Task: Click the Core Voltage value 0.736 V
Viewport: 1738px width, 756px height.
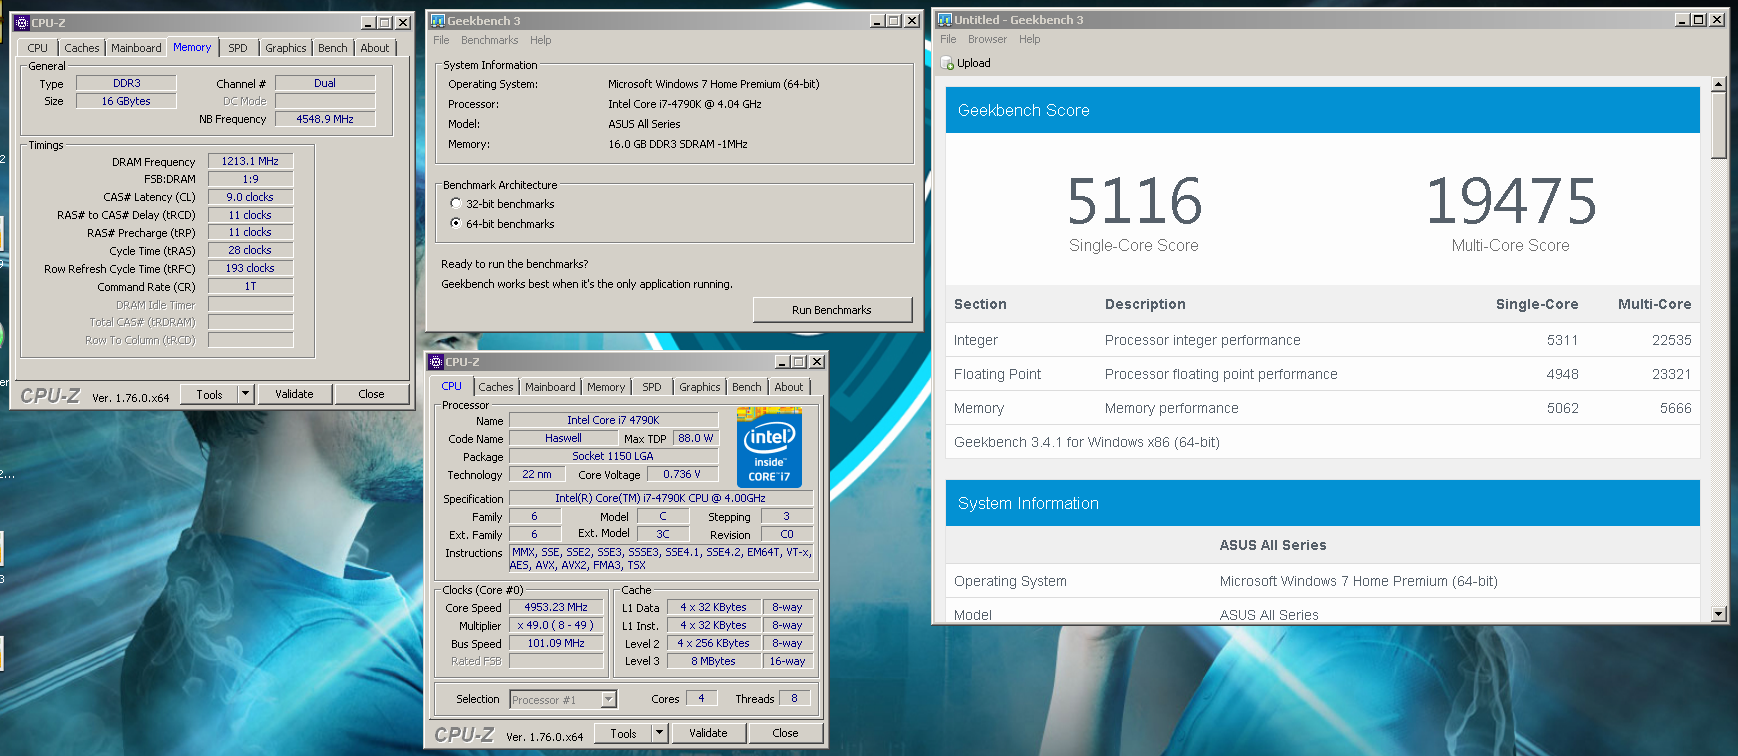Action: [x=682, y=474]
